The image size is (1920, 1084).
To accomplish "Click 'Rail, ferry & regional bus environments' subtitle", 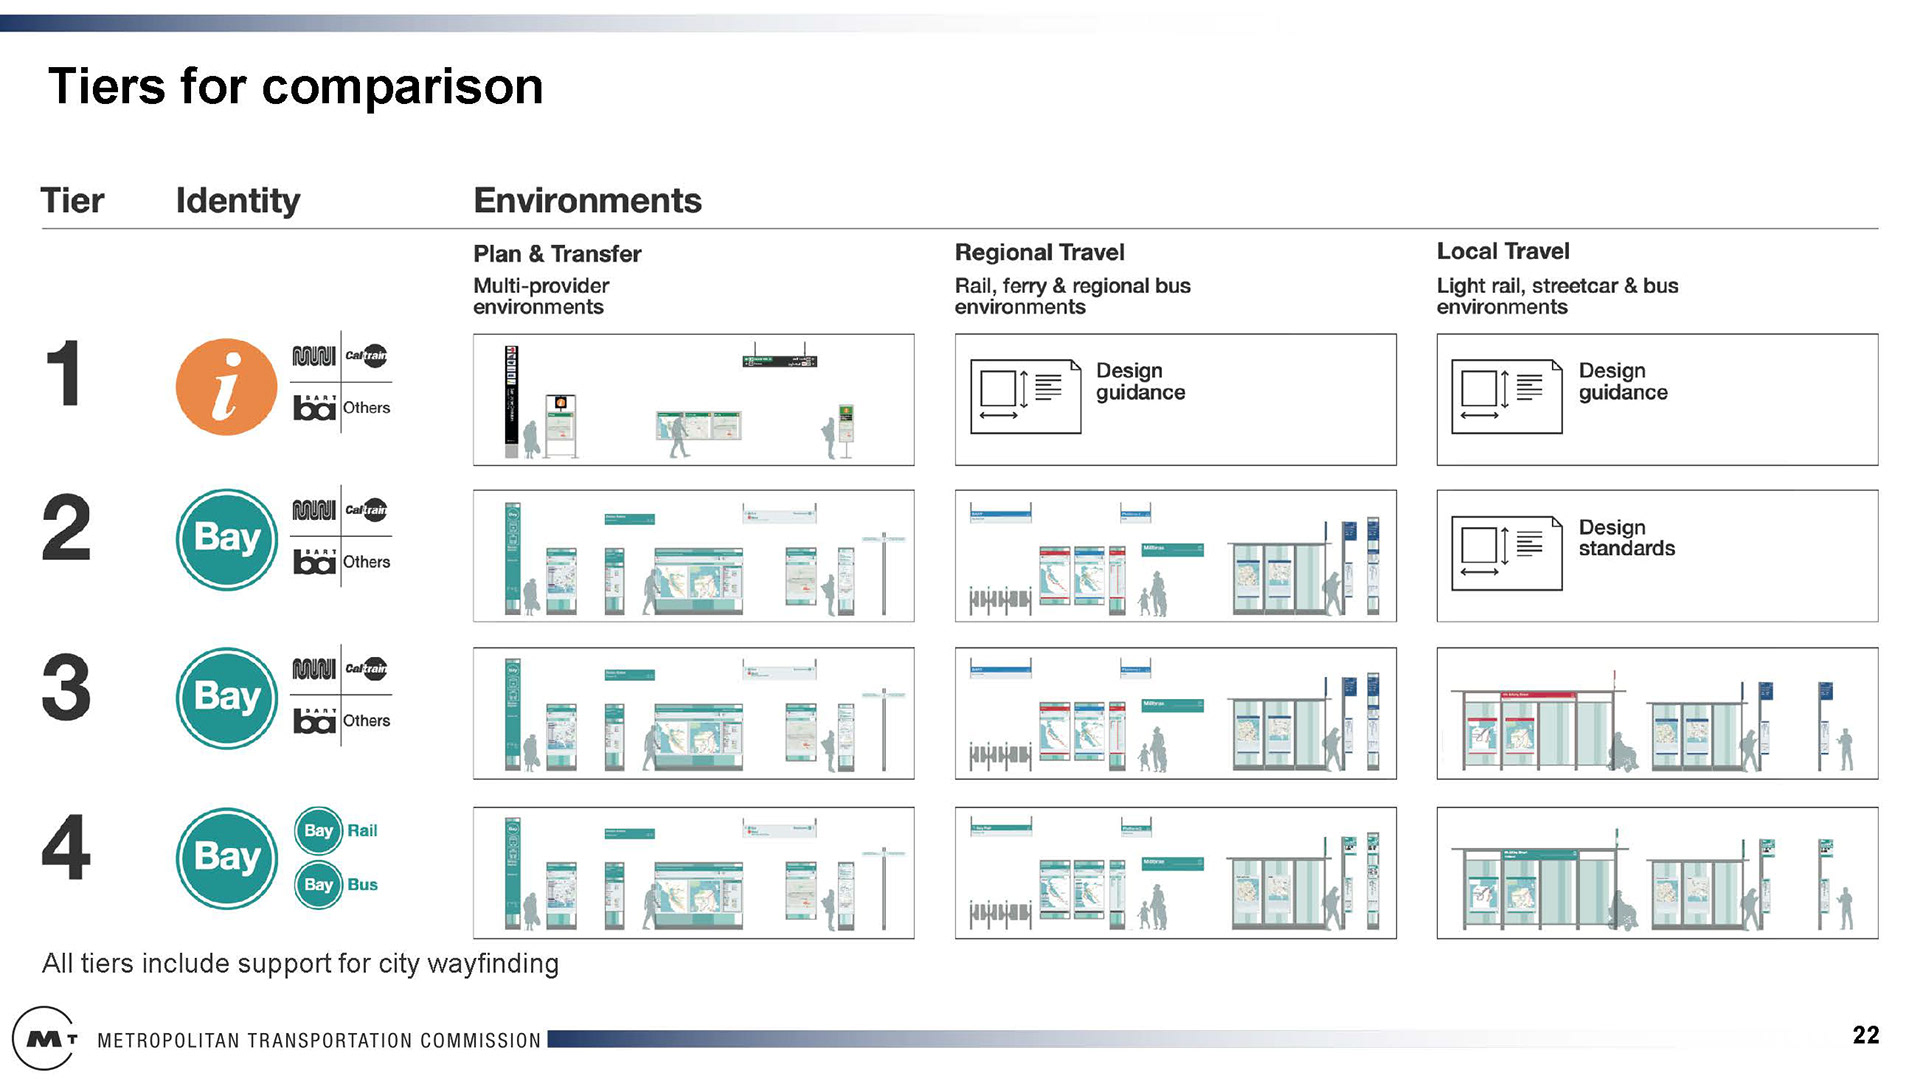I will tap(1072, 297).
